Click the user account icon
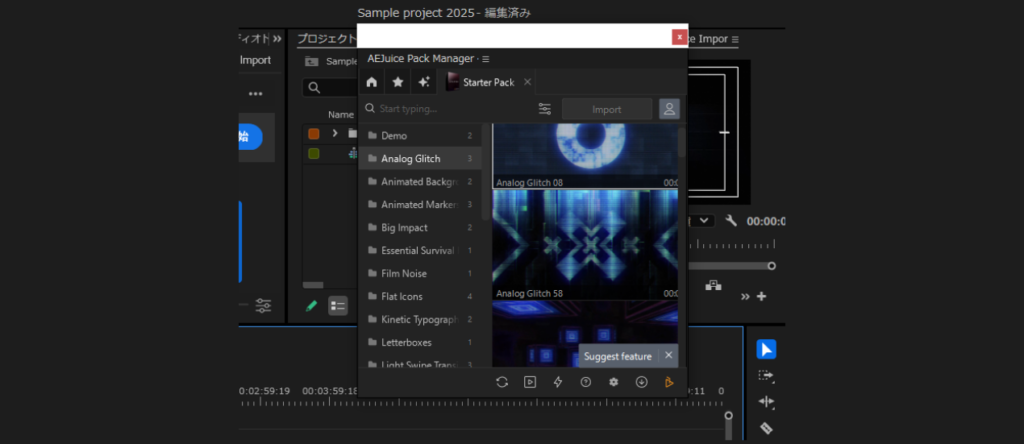 [669, 109]
